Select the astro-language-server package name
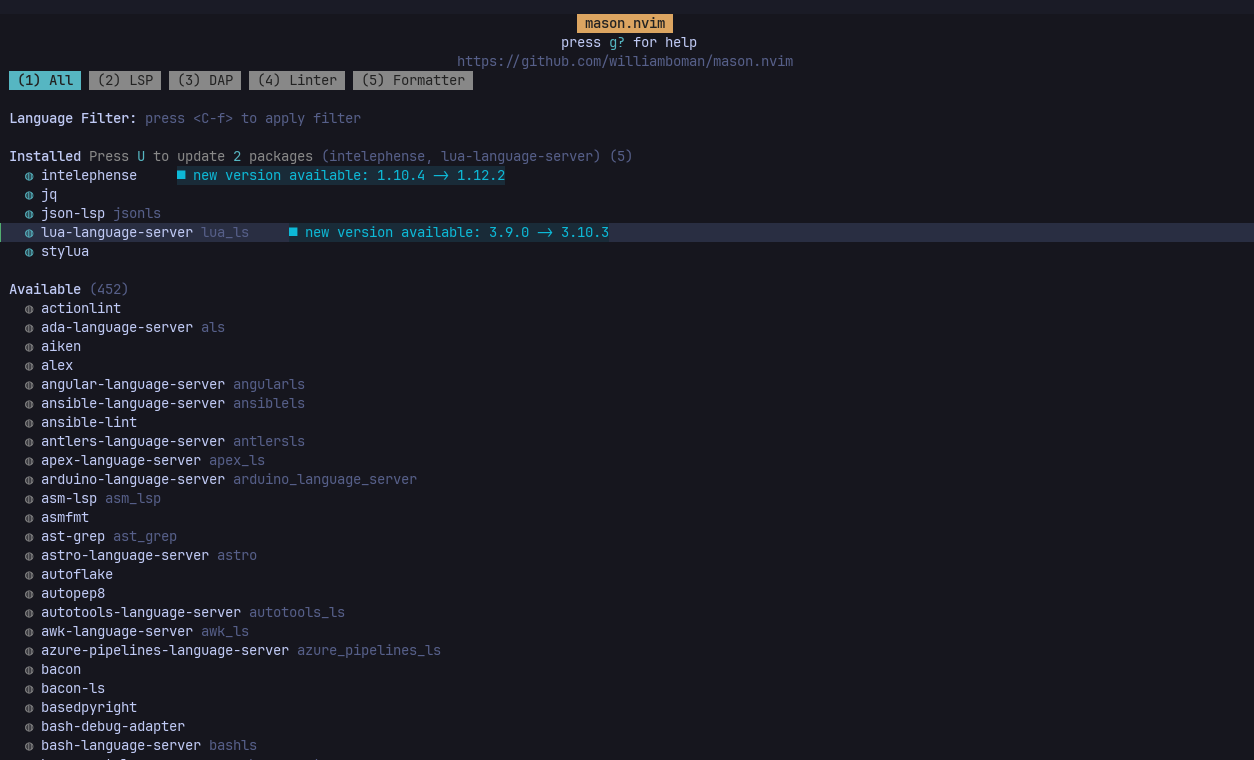1254x760 pixels. 125,556
